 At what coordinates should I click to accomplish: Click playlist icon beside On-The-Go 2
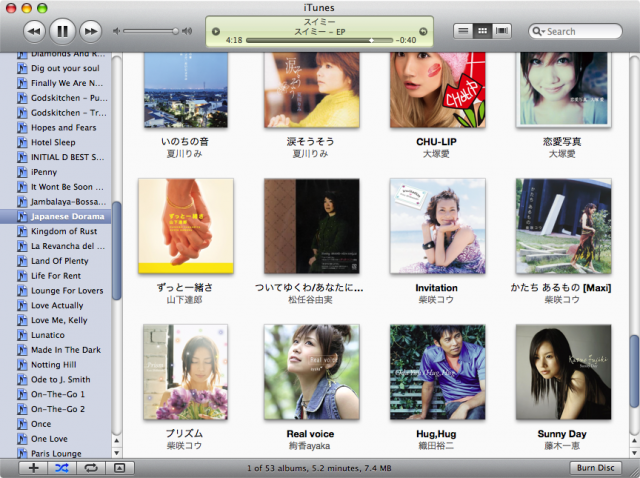(22, 409)
